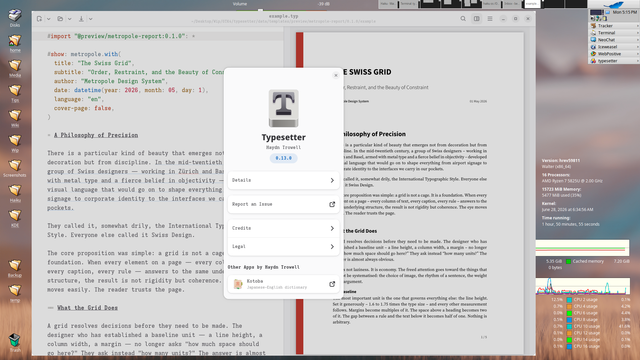This screenshot has height=360, width=640.
Task: Click the CPU usage history graph
Action: pyautogui.click(x=582, y=286)
